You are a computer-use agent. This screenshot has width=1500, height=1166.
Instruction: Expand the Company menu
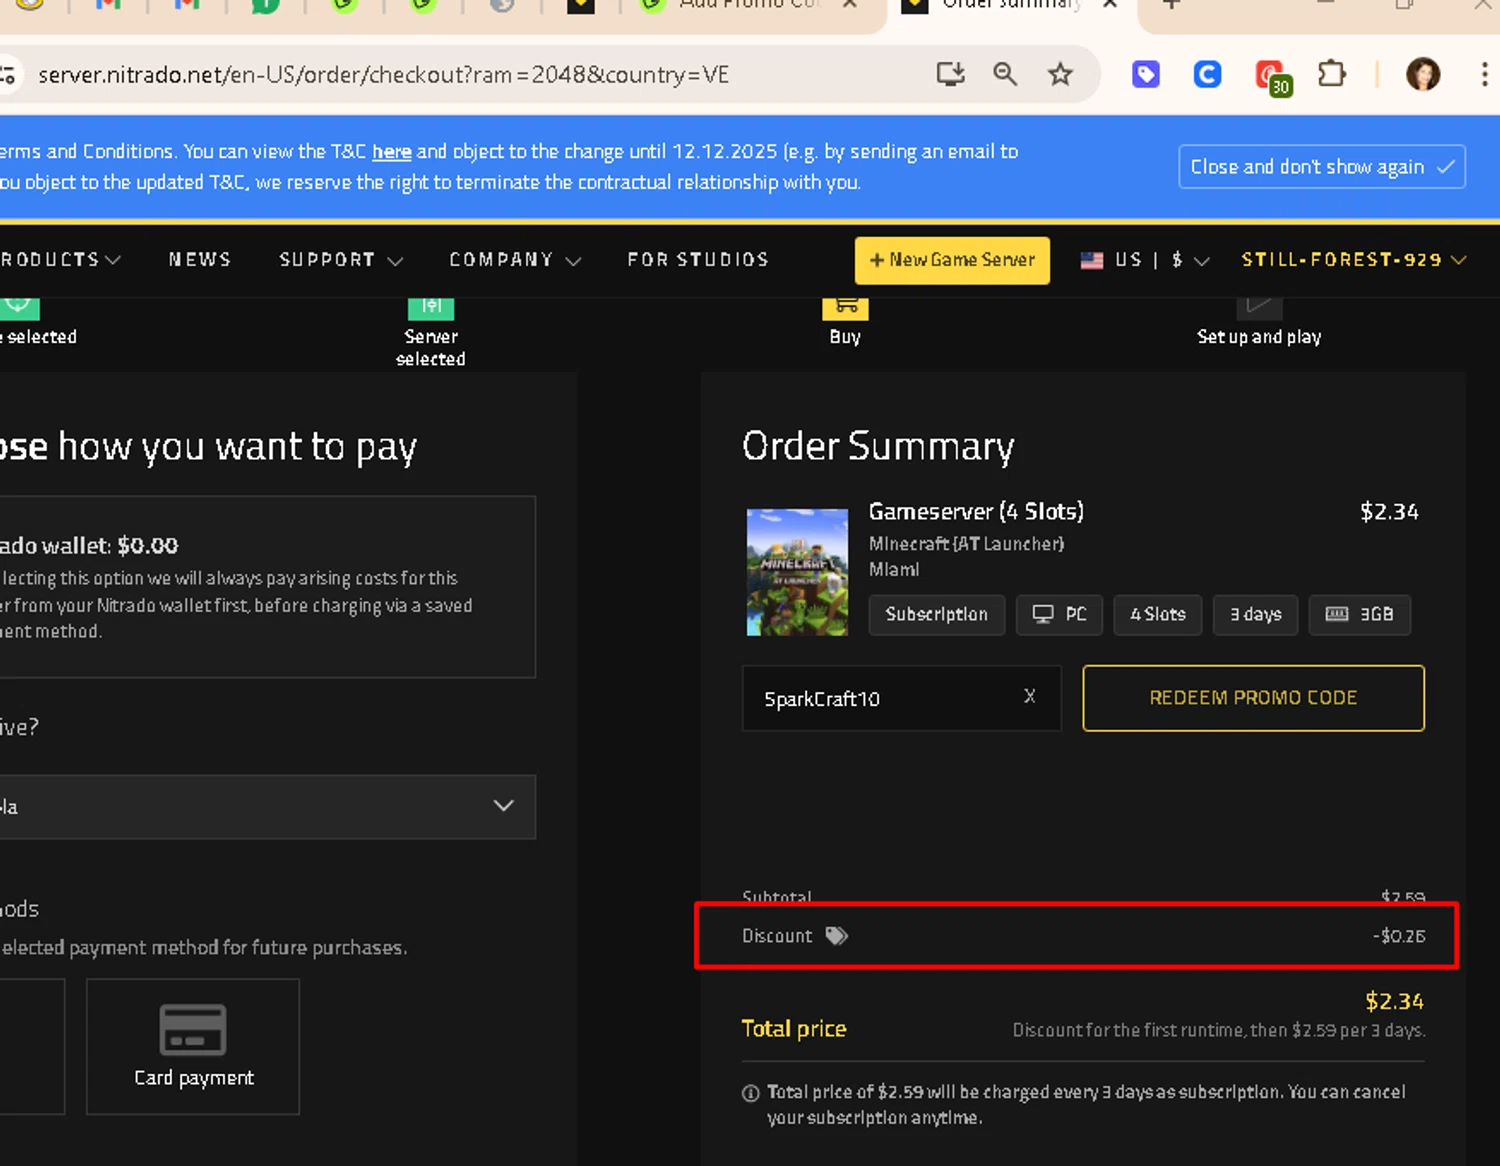pyautogui.click(x=515, y=260)
